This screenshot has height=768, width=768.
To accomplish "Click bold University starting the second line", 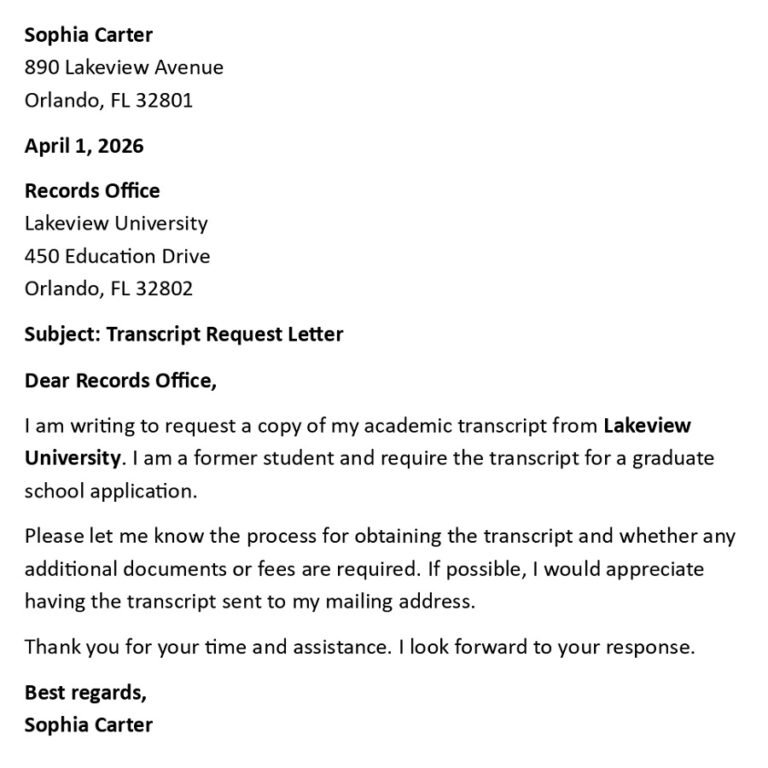I will click(x=72, y=459).
